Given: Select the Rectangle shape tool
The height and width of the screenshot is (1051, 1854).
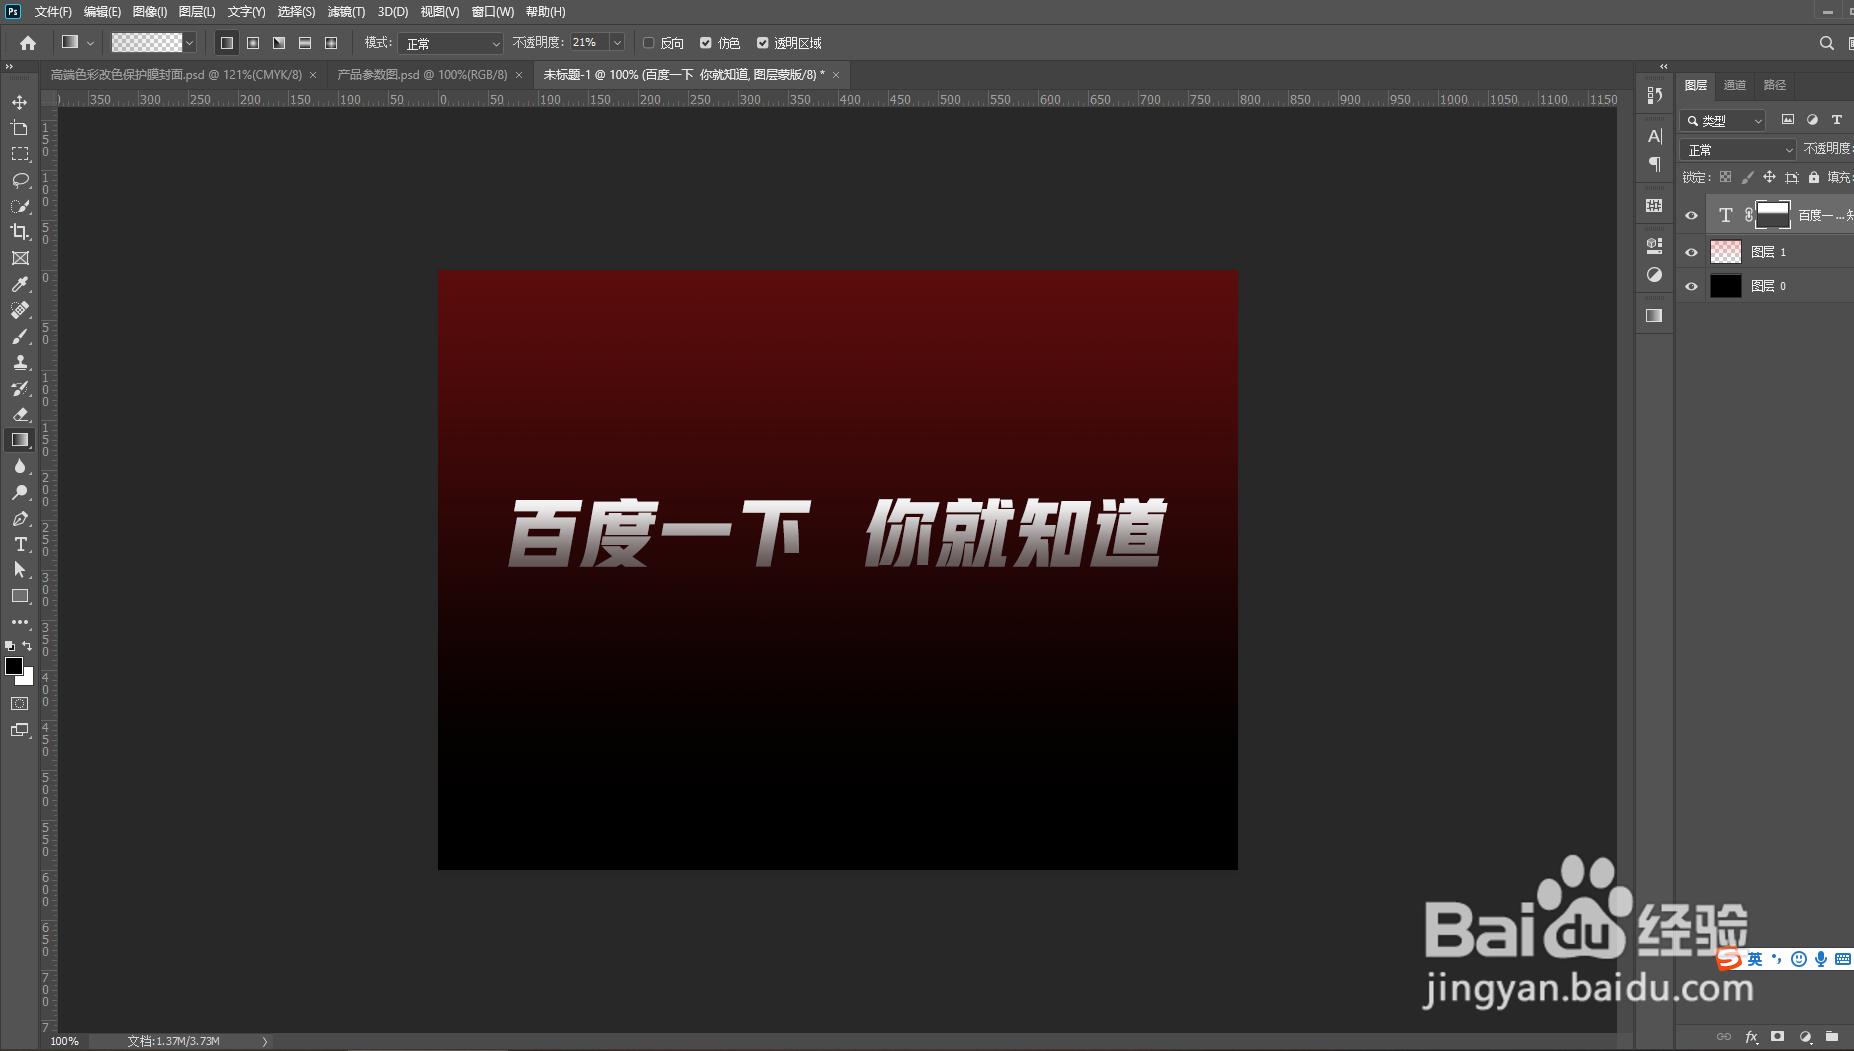Looking at the screenshot, I should pyautogui.click(x=19, y=596).
